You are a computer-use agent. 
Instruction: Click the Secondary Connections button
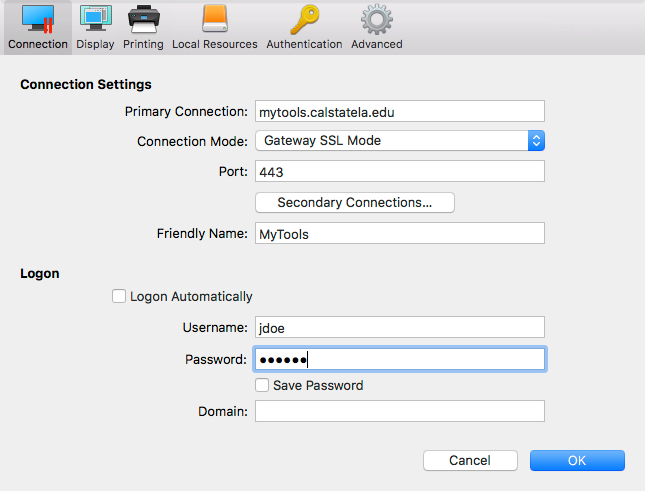tap(355, 202)
